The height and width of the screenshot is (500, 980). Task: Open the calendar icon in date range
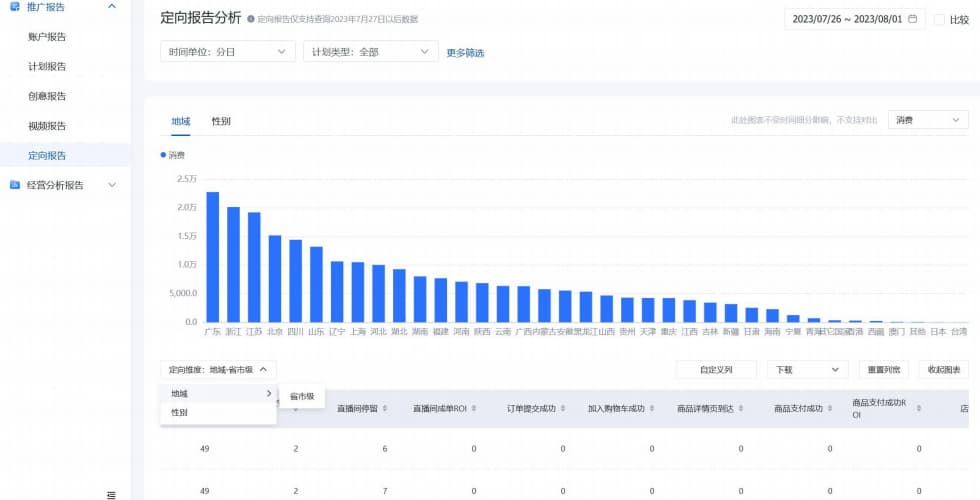click(912, 19)
